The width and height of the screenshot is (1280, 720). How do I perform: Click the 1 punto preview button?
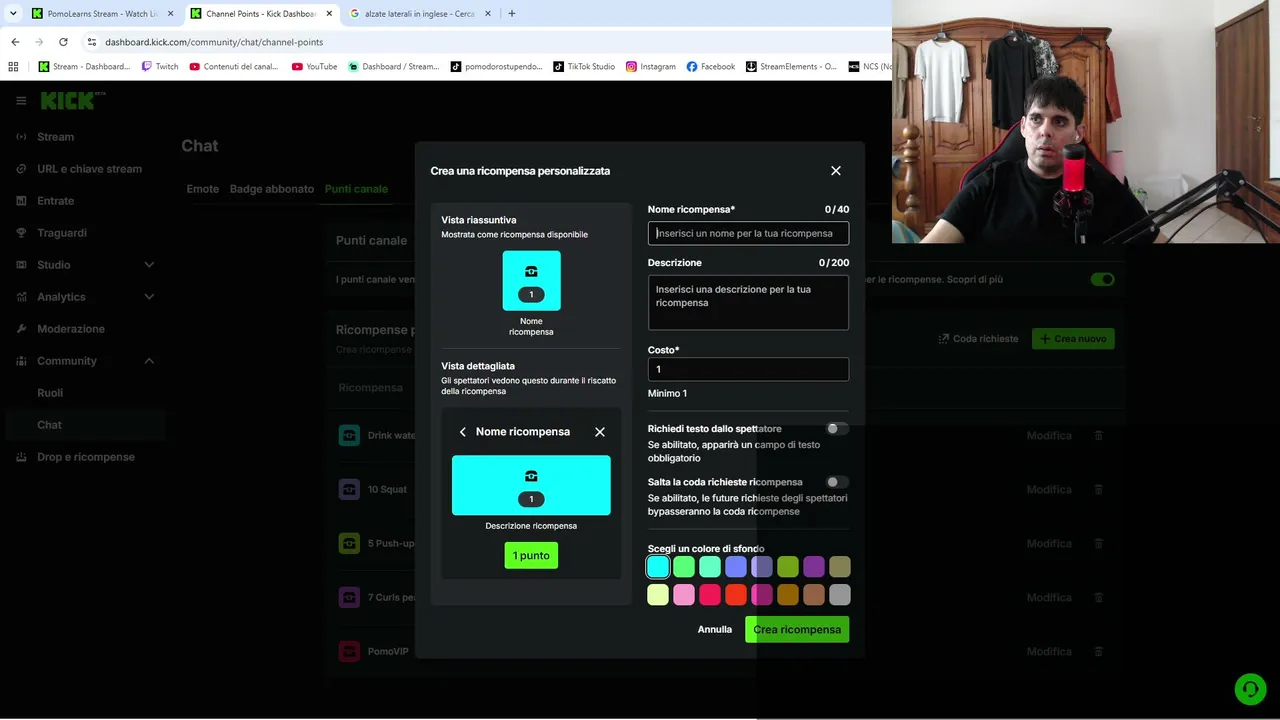click(531, 555)
